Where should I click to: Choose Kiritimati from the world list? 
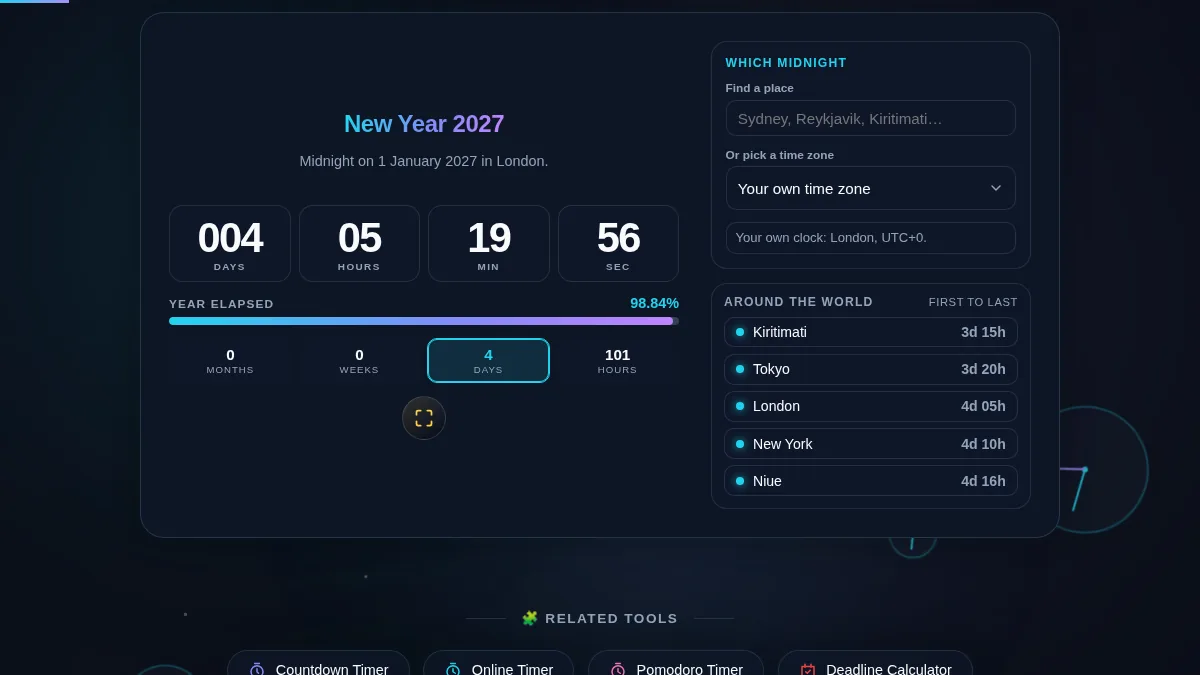(x=870, y=332)
